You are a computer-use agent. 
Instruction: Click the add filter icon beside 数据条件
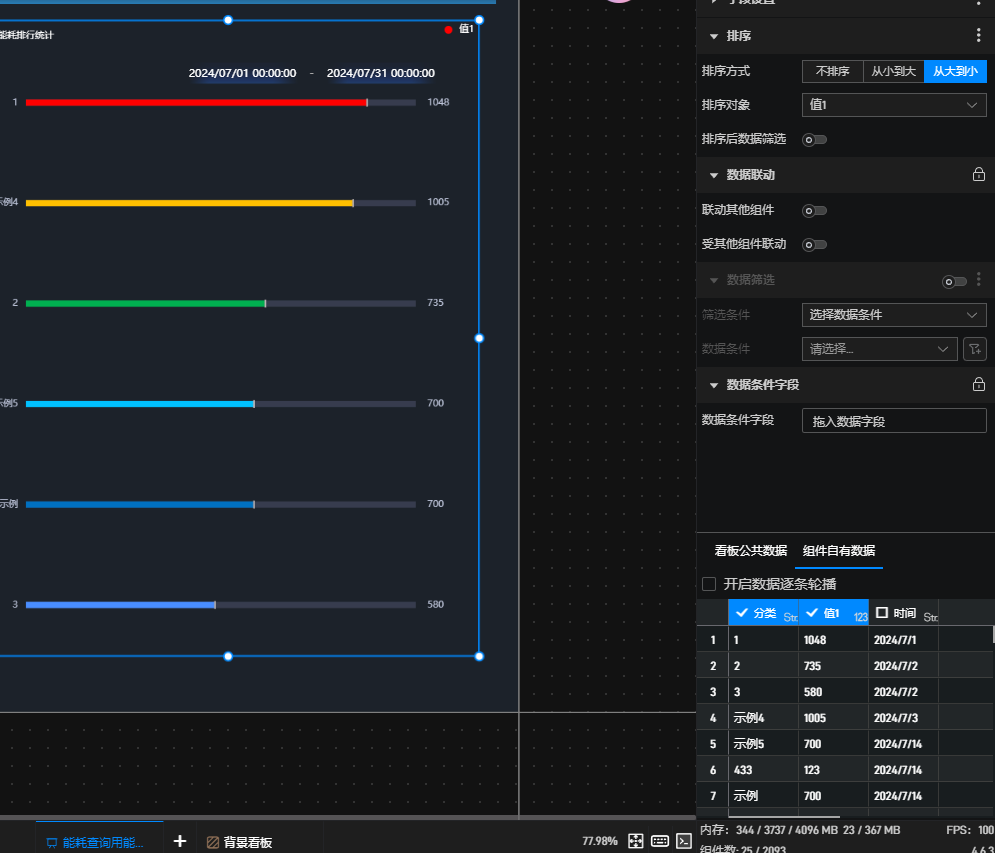974,349
